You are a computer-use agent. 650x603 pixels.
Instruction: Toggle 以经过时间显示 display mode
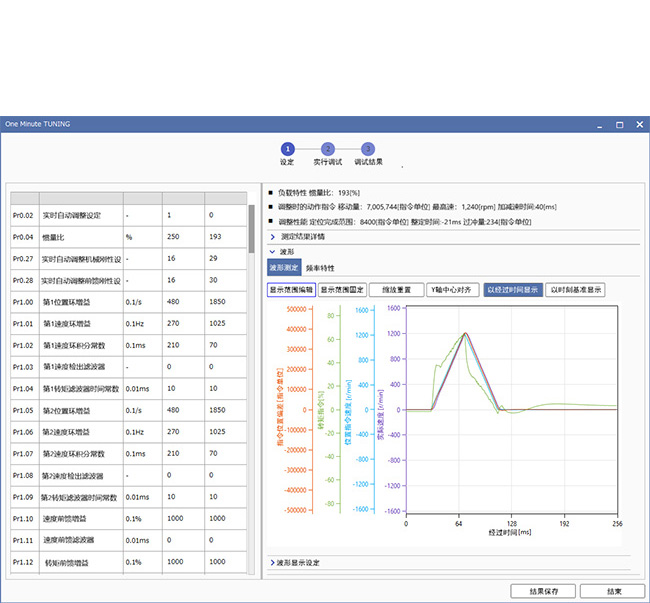(x=511, y=289)
